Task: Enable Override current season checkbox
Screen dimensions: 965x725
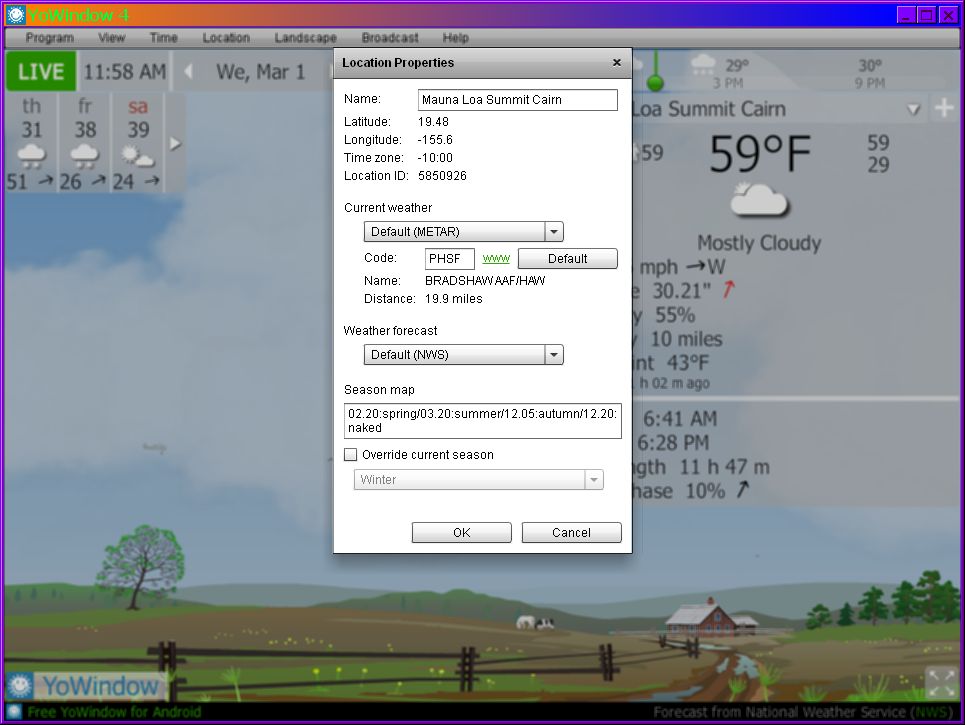Action: point(351,455)
